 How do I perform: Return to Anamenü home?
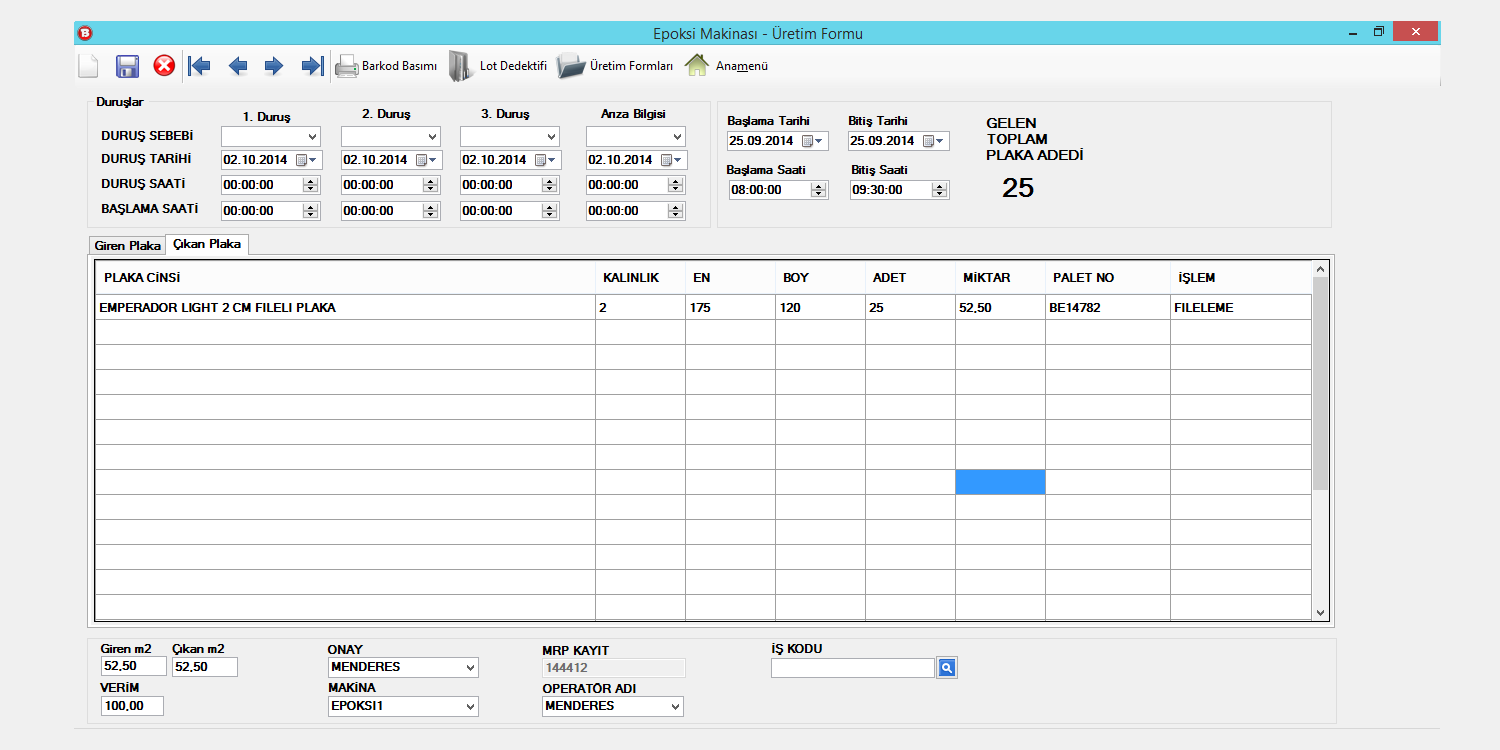pyautogui.click(x=727, y=66)
